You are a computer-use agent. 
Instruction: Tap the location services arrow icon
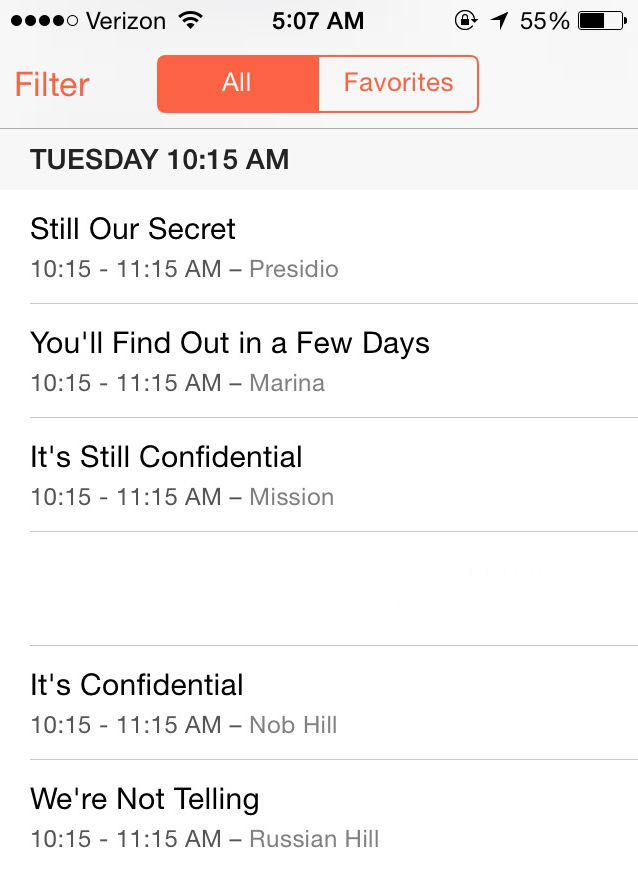tap(499, 20)
